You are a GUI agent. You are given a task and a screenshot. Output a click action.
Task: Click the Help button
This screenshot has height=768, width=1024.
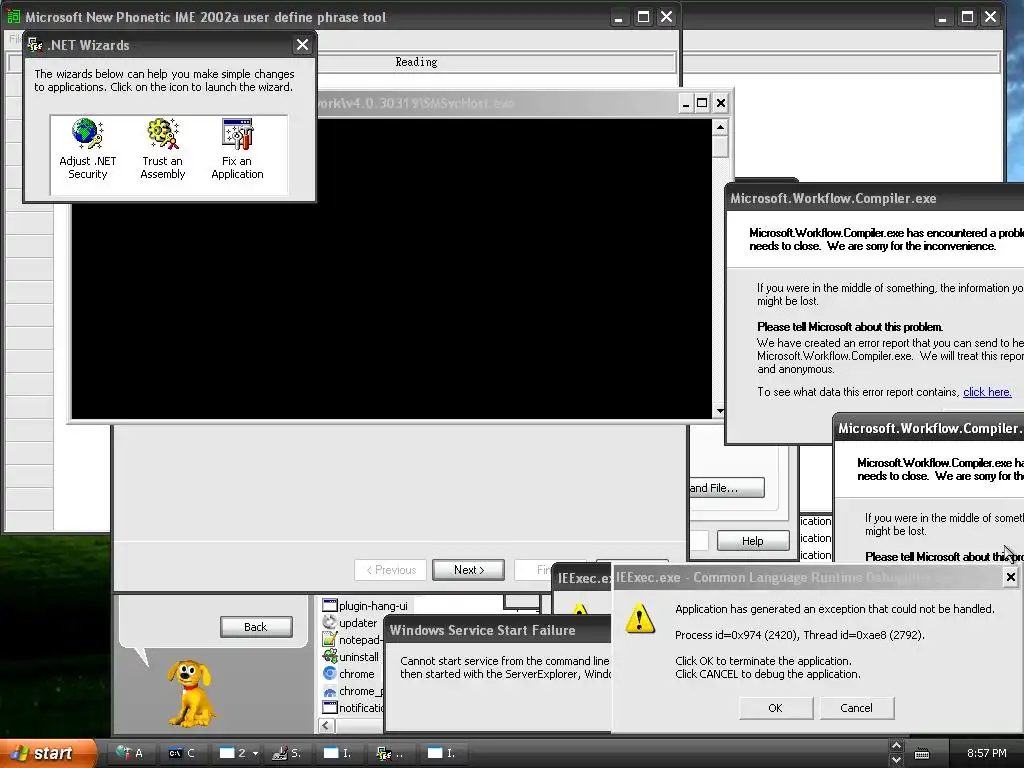[x=752, y=541]
